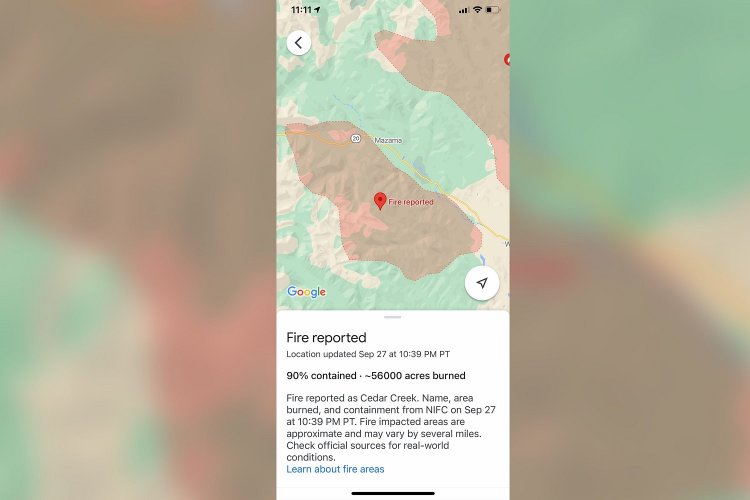Tap the sheet drag handle to expand

393,317
